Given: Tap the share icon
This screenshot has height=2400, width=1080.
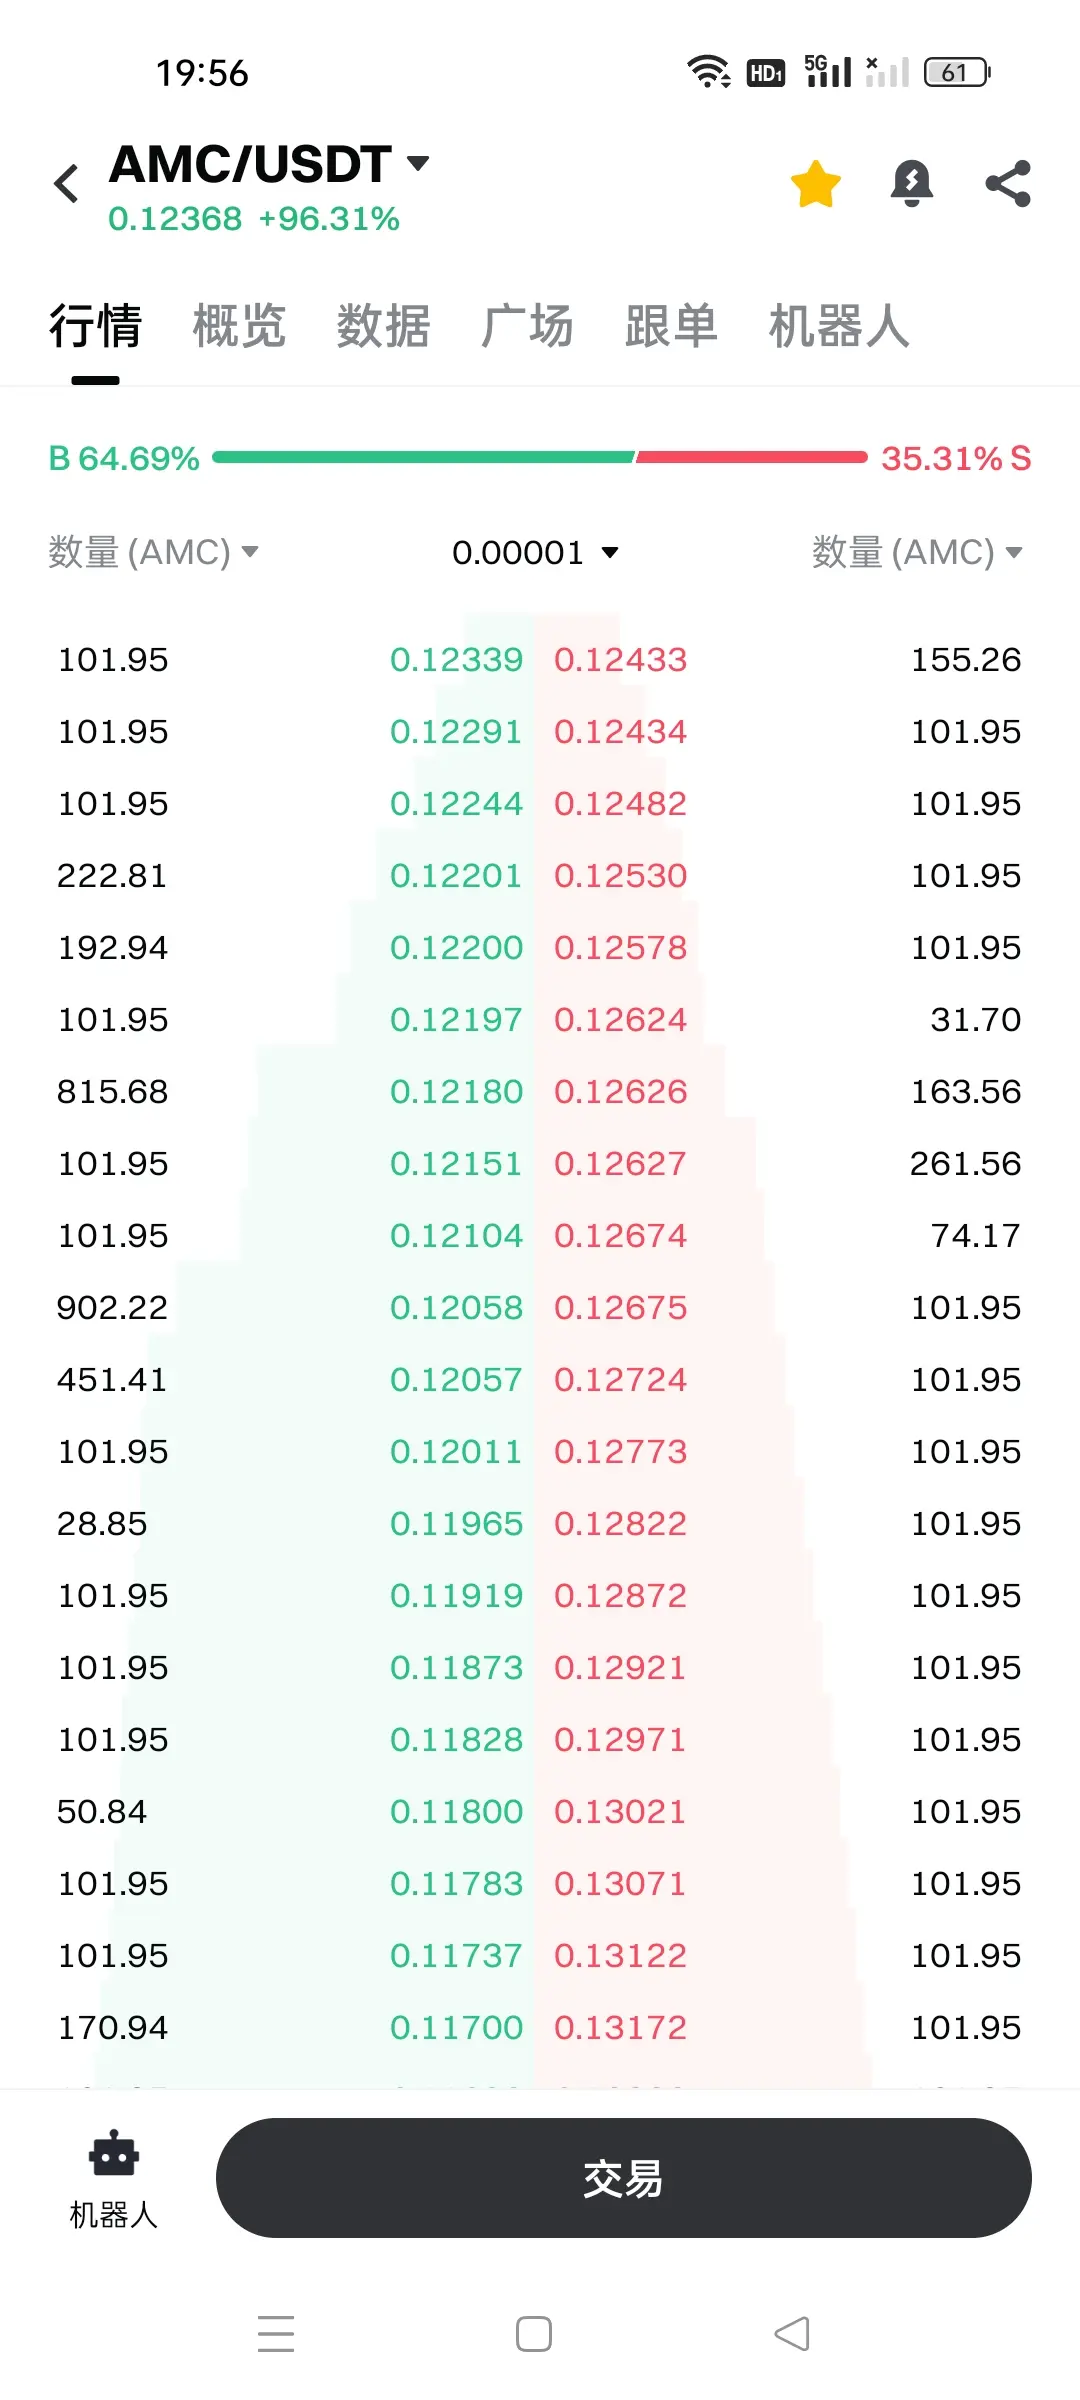Looking at the screenshot, I should click(x=1008, y=184).
